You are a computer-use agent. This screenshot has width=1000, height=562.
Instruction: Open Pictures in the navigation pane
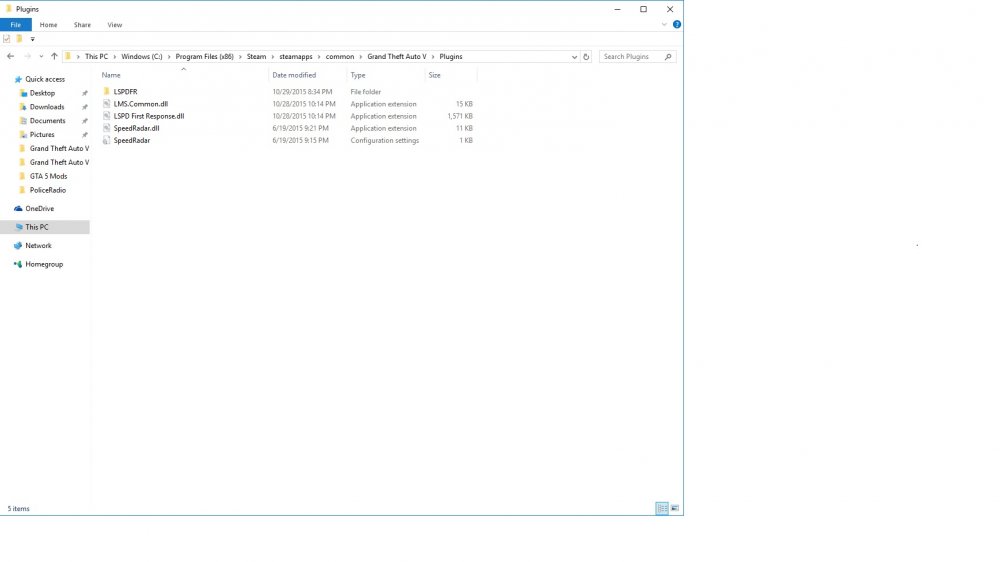click(42, 135)
